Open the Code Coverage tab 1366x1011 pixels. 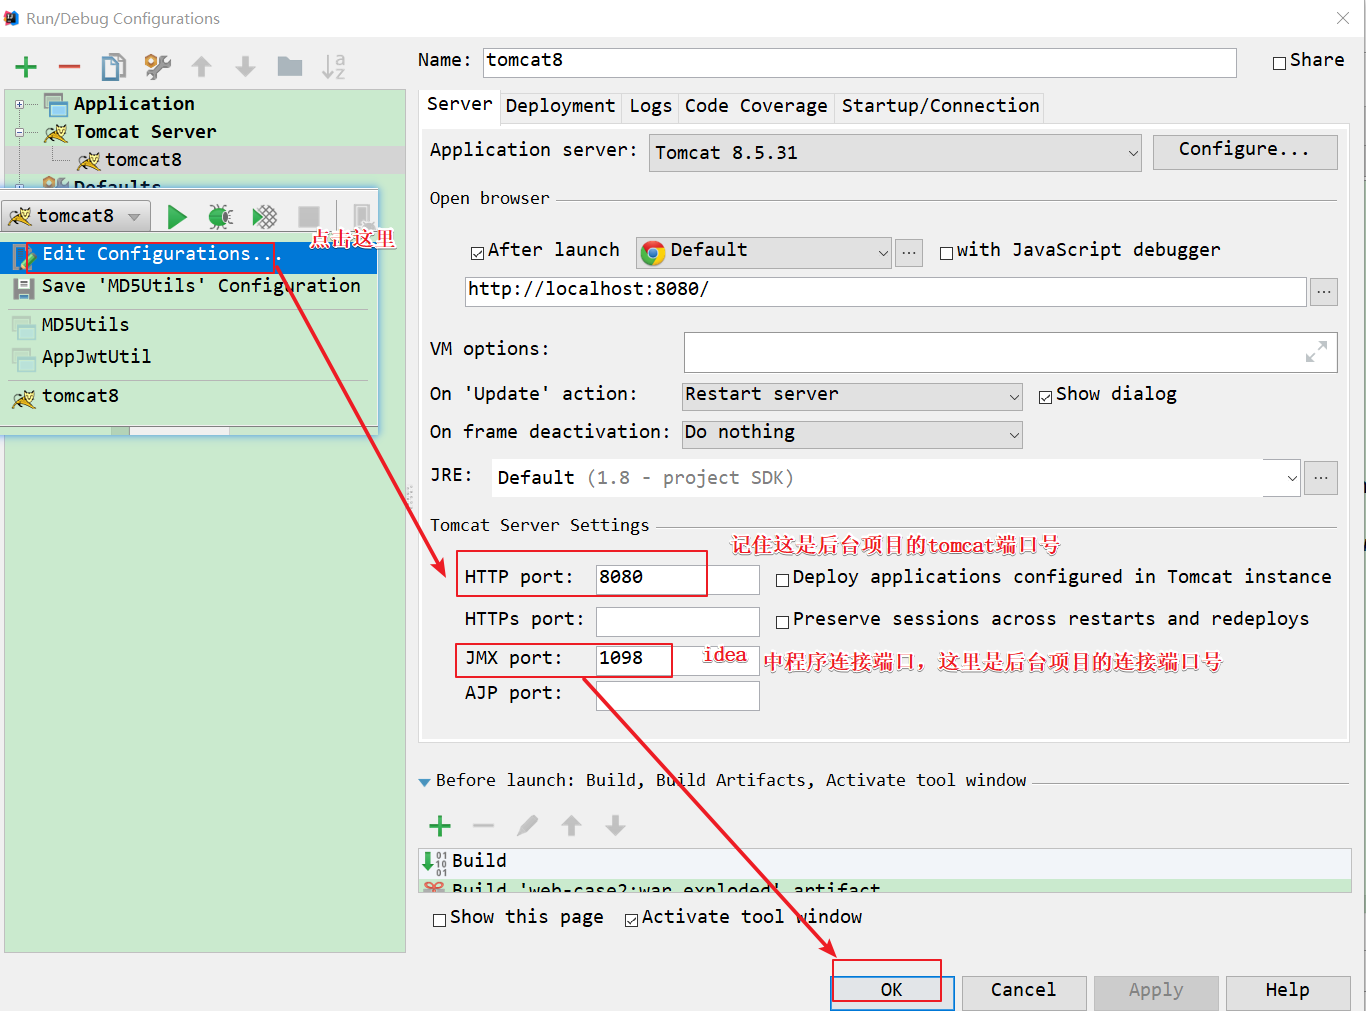pyautogui.click(x=756, y=106)
